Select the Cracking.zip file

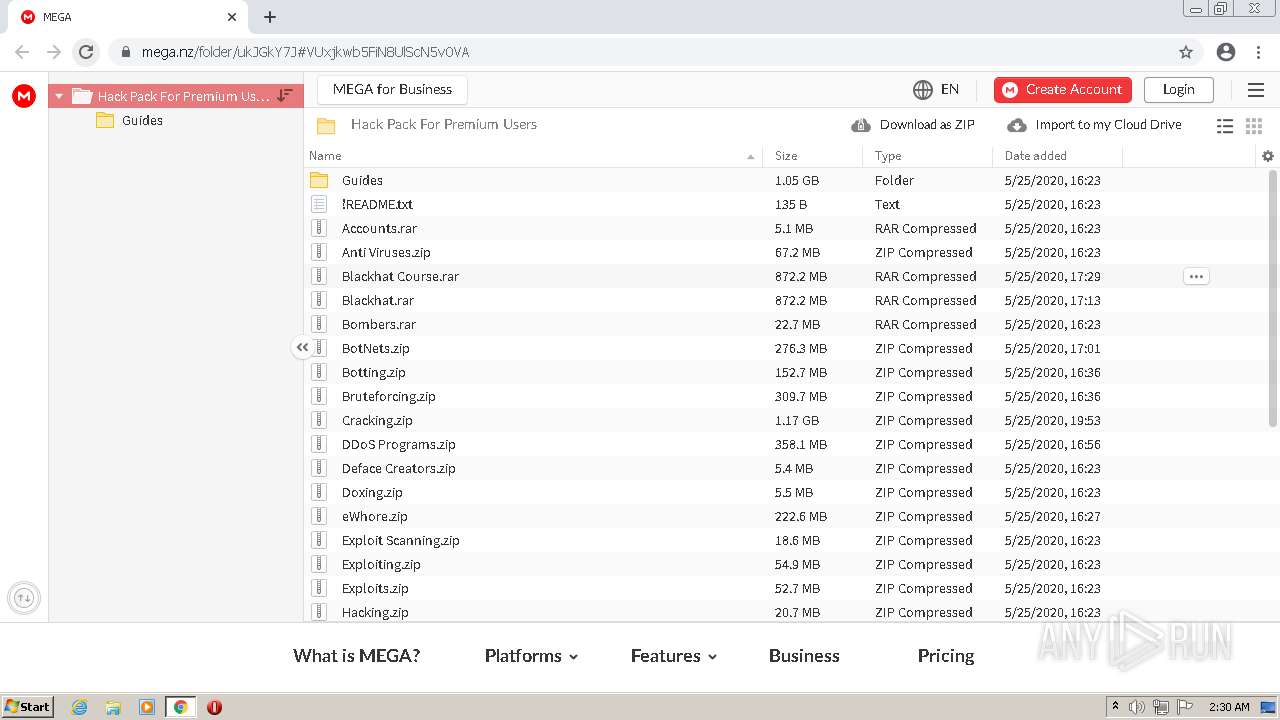click(x=377, y=420)
